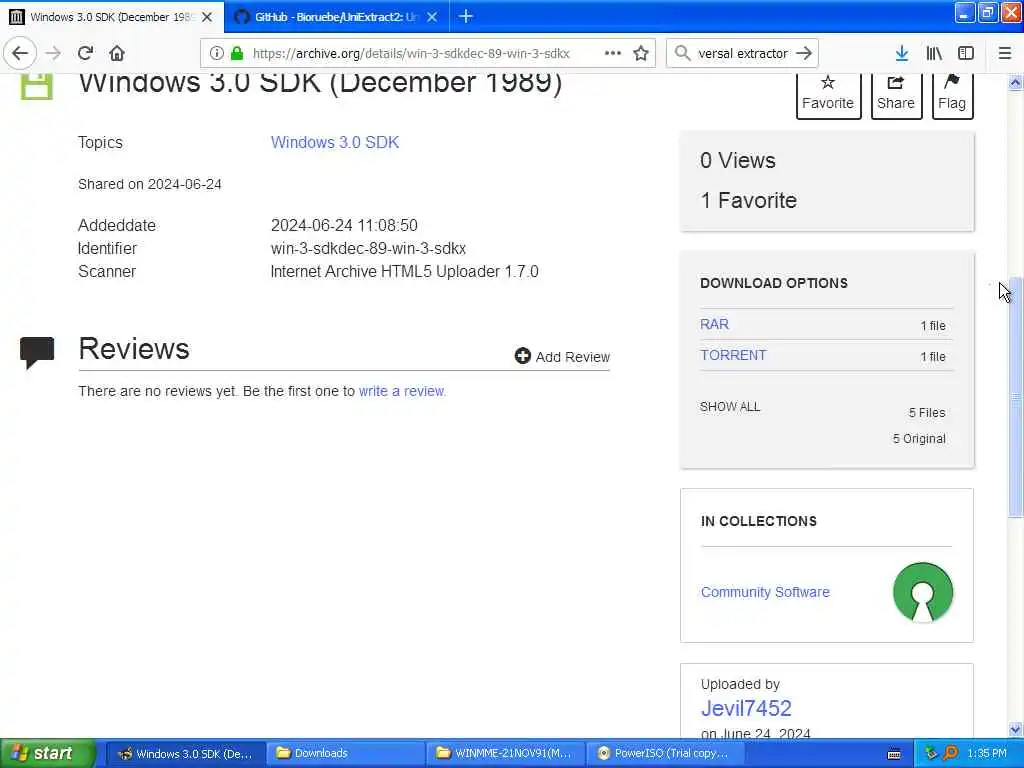Viewport: 1024px width, 768px height.
Task: Click the plus icon beside Add Review
Action: (522, 356)
